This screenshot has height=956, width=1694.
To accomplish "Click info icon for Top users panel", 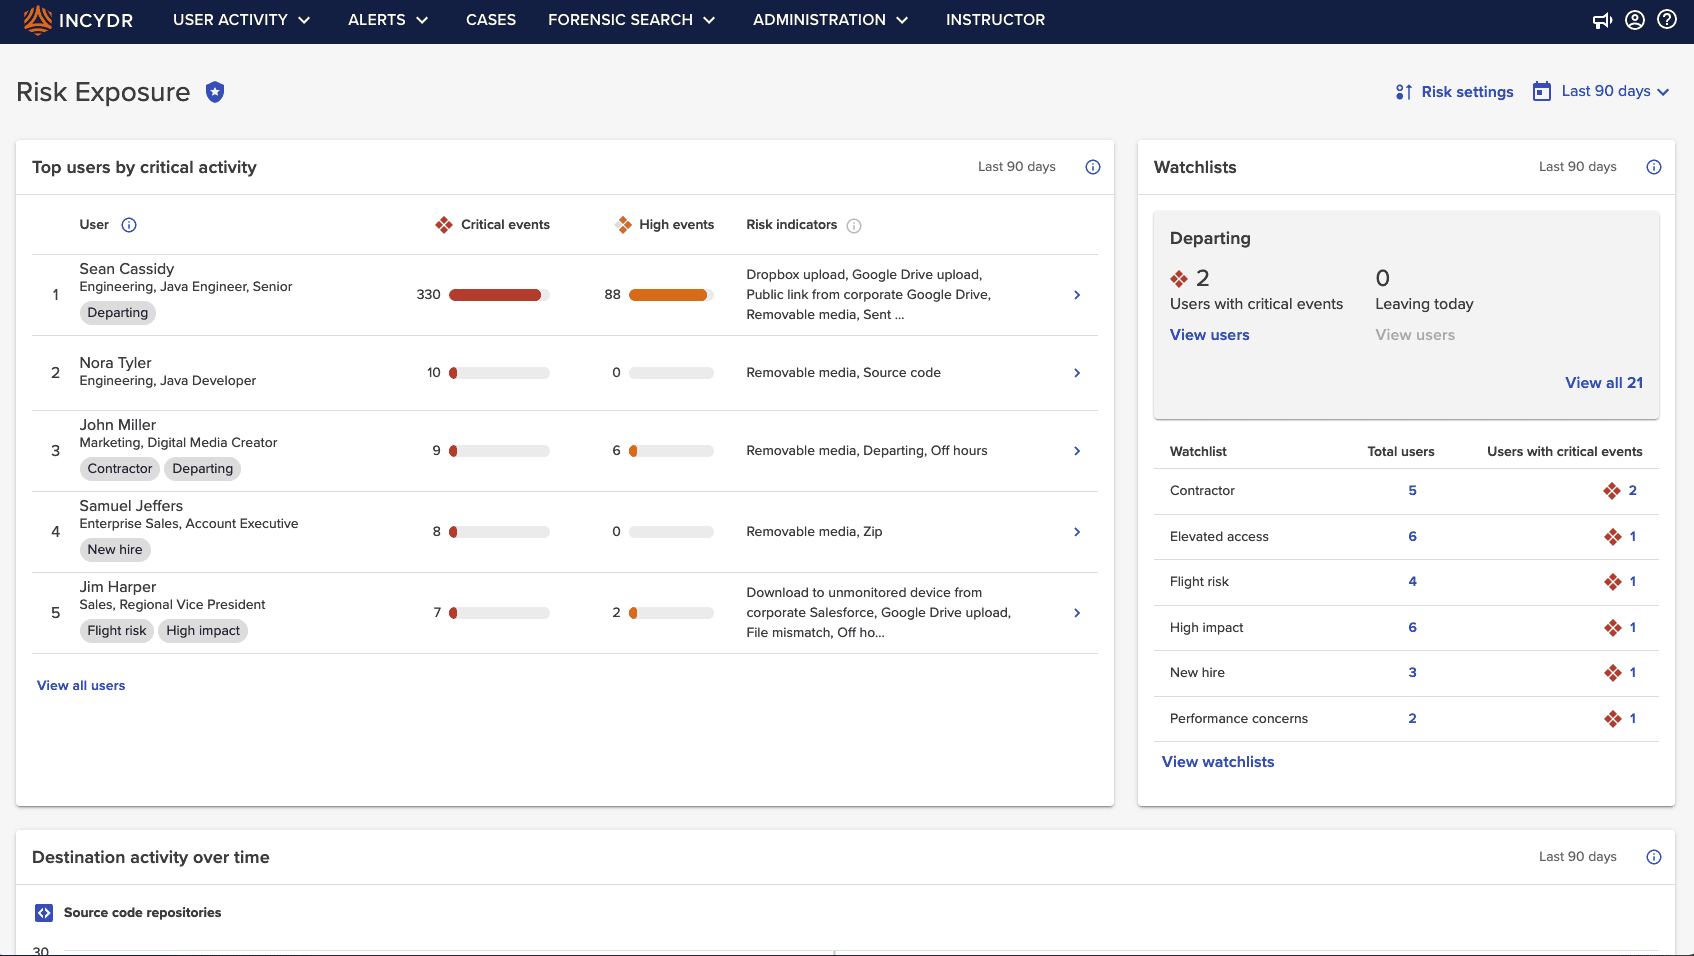I will click(1093, 167).
